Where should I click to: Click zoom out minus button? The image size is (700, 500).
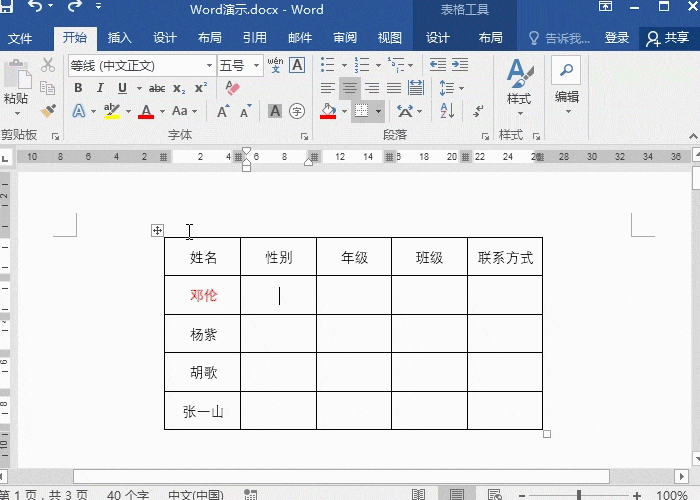[521, 495]
